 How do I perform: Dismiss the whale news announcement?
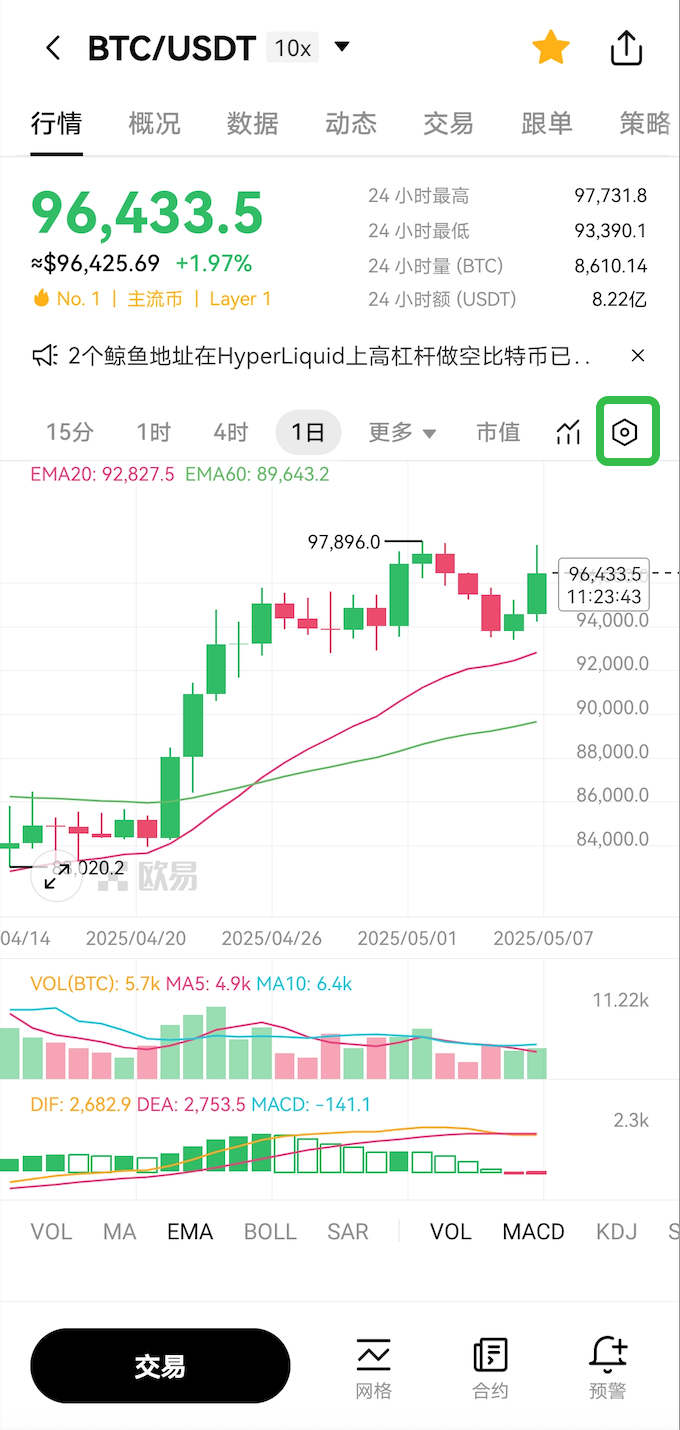coord(638,355)
